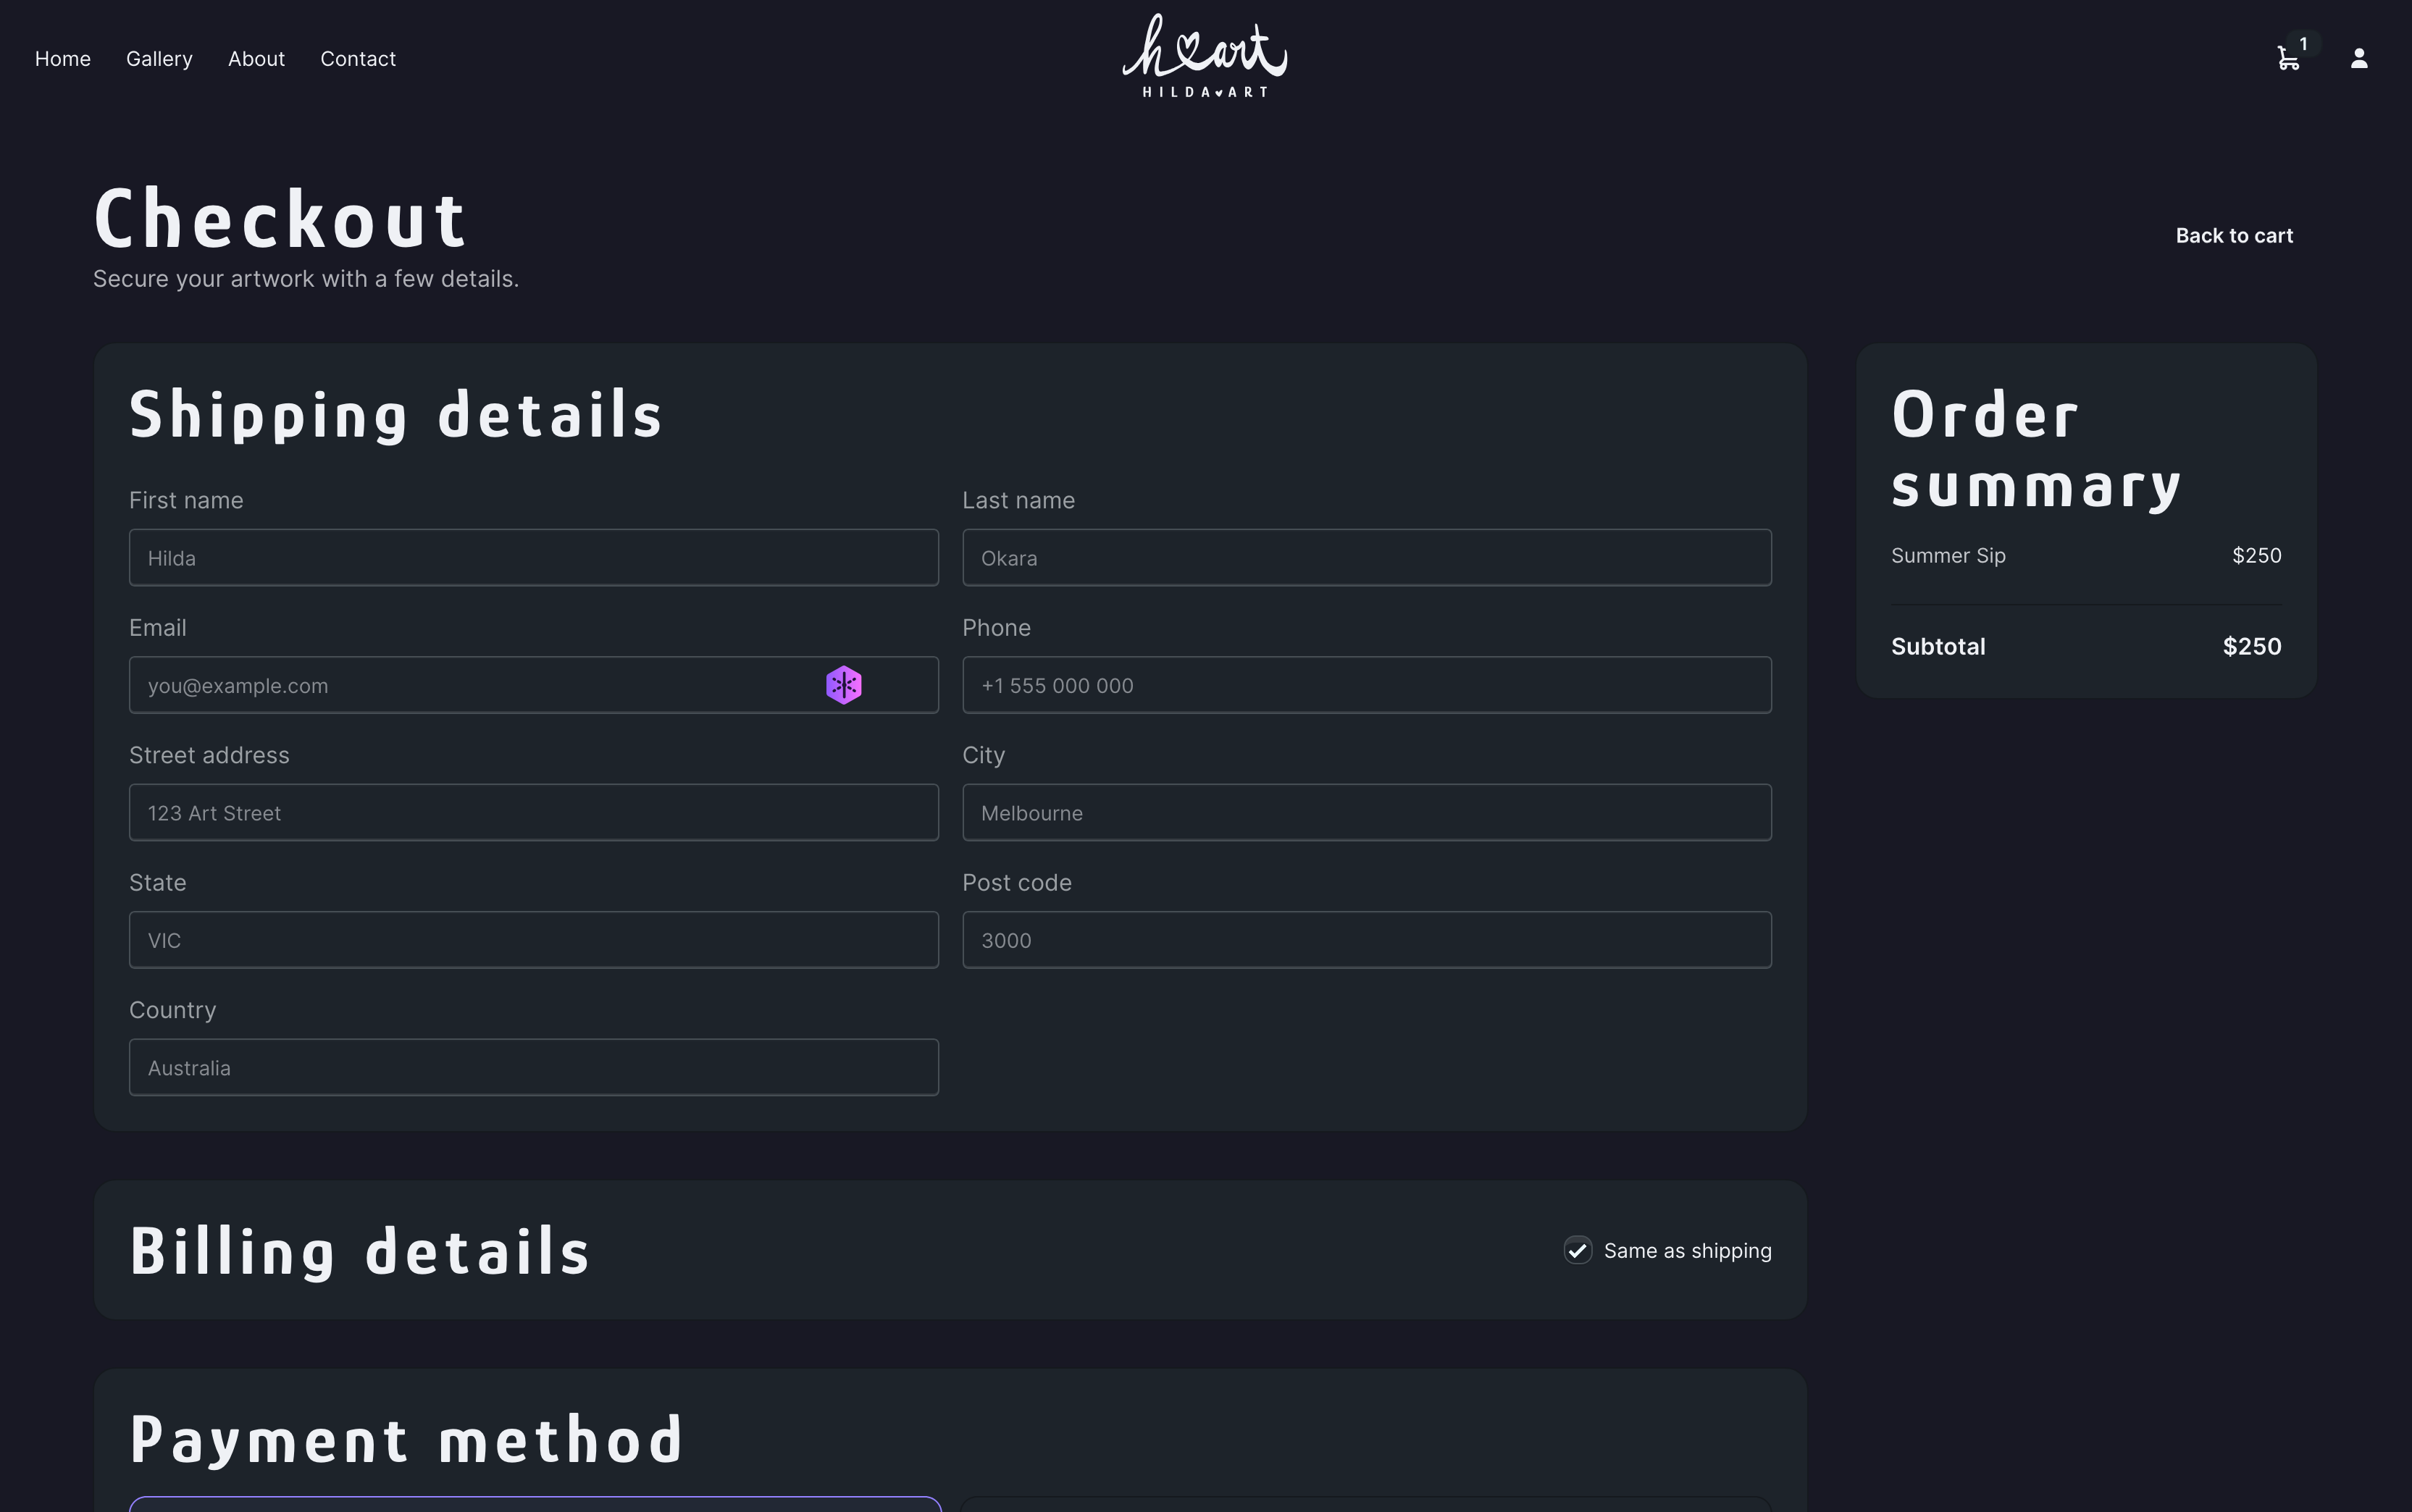The height and width of the screenshot is (1512, 2412).
Task: Click the cart badge showing 1 item
Action: point(2303,43)
